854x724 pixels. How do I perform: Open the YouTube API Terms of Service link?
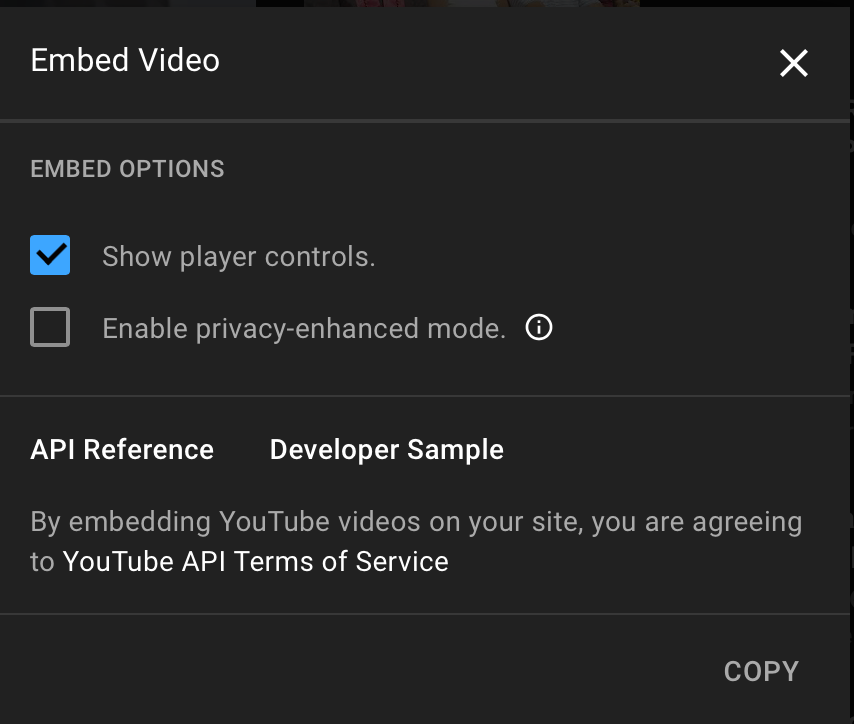[255, 561]
